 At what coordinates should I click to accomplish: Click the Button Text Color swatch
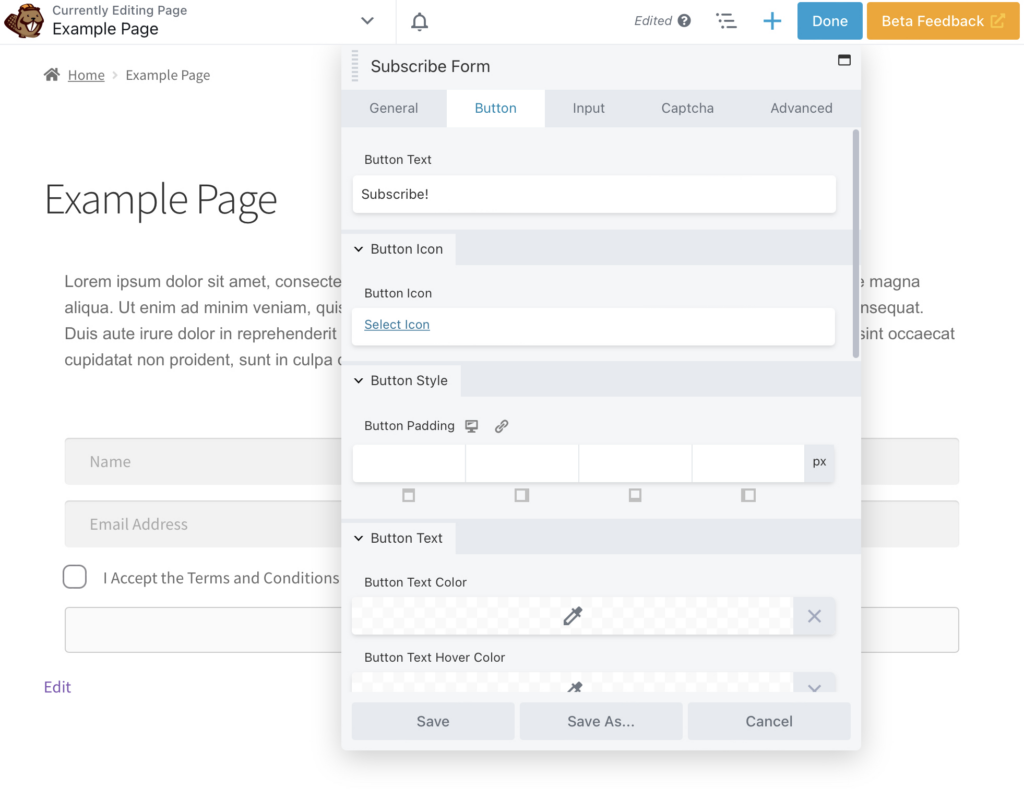[x=460, y=616]
